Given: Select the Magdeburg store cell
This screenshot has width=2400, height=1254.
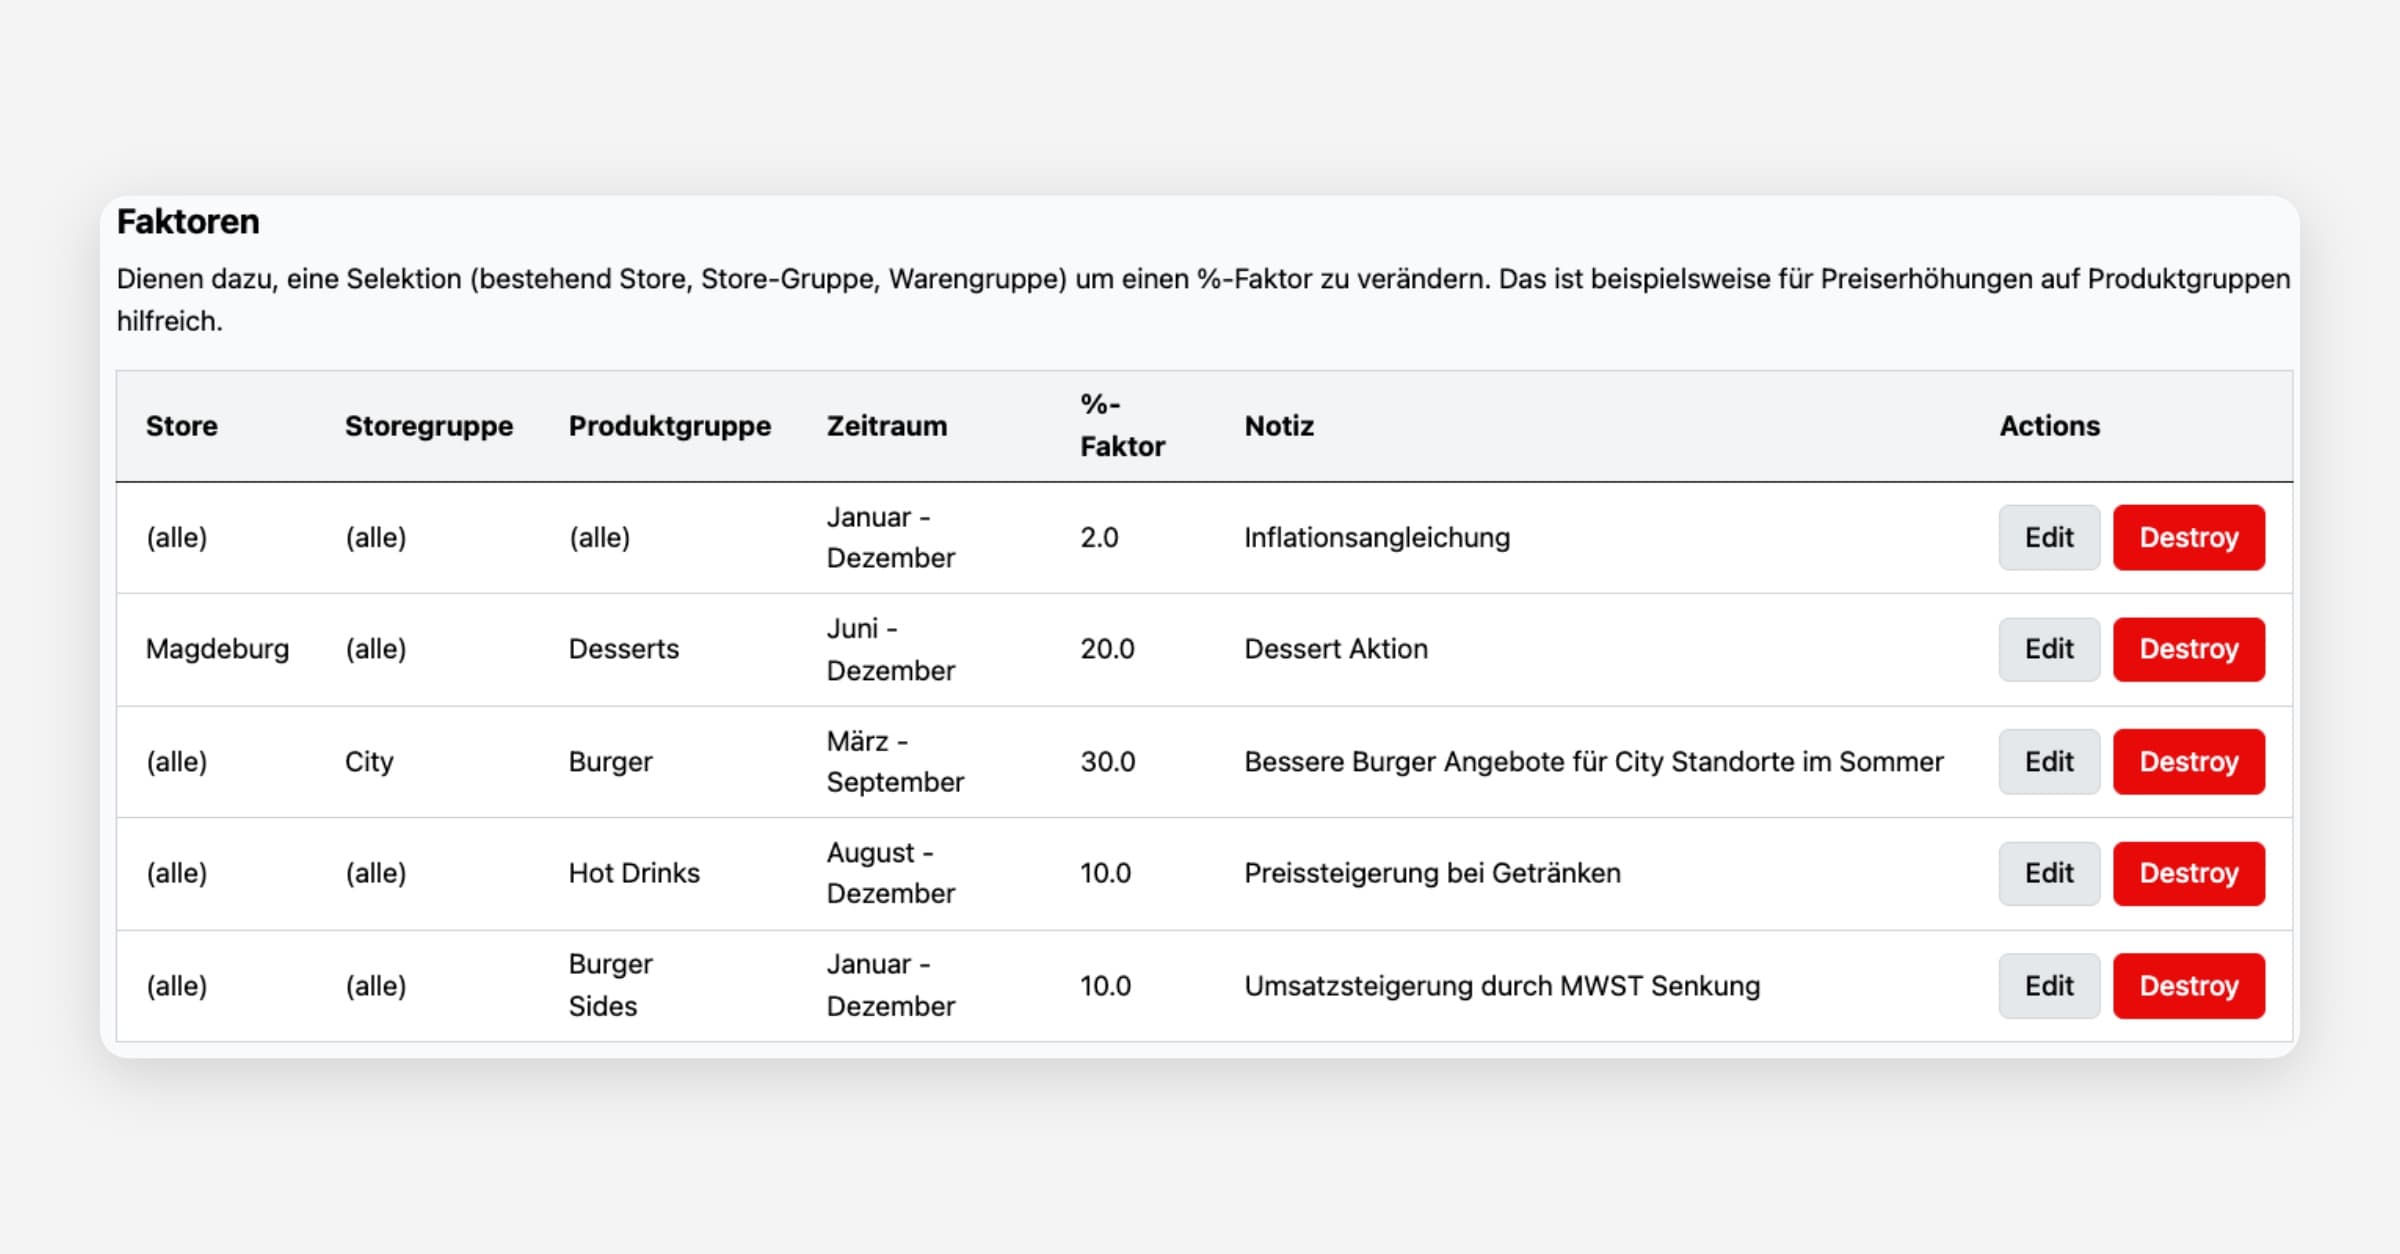Looking at the screenshot, I should (x=217, y=649).
